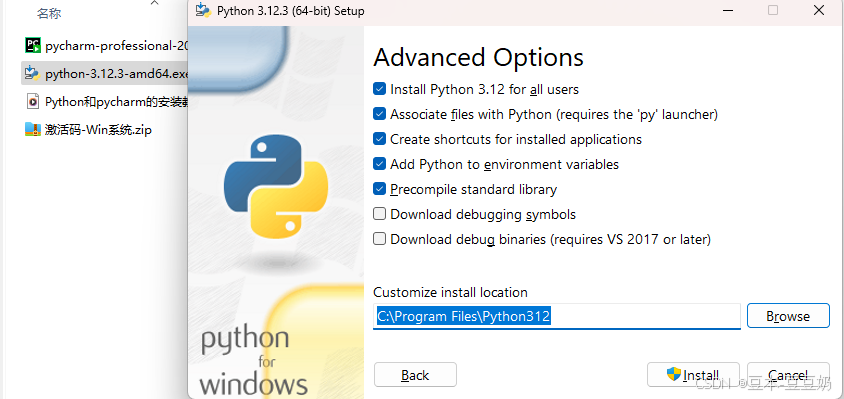Click the Back button

pos(415,375)
